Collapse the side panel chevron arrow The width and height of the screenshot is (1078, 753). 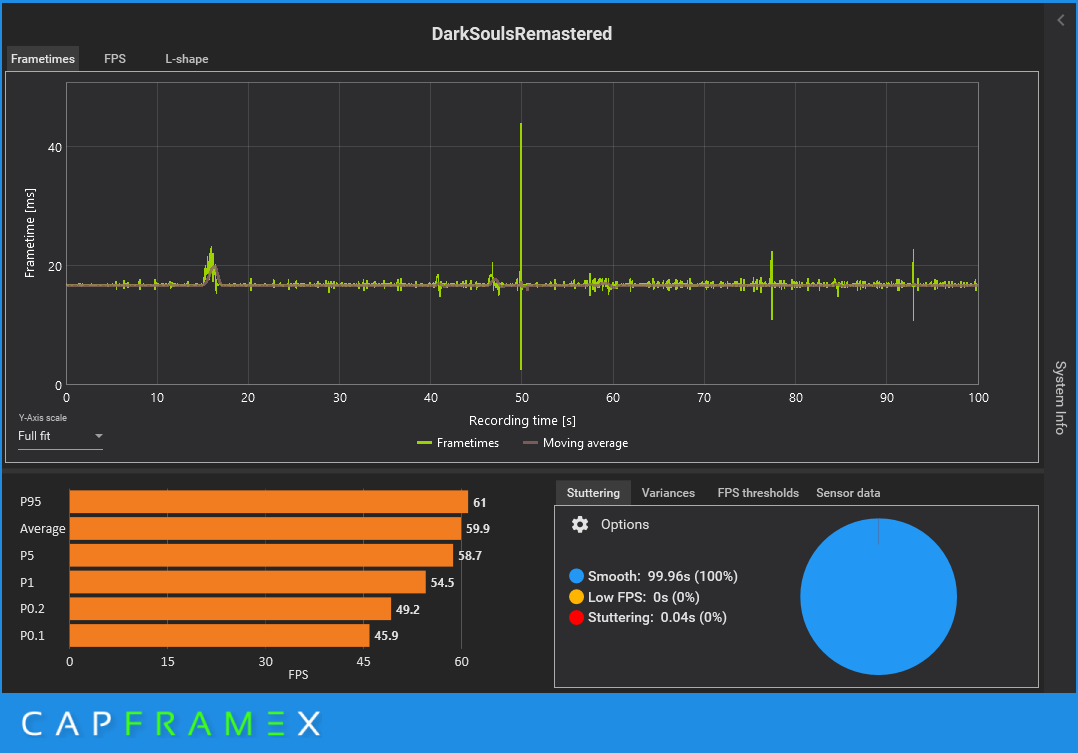(x=1061, y=21)
